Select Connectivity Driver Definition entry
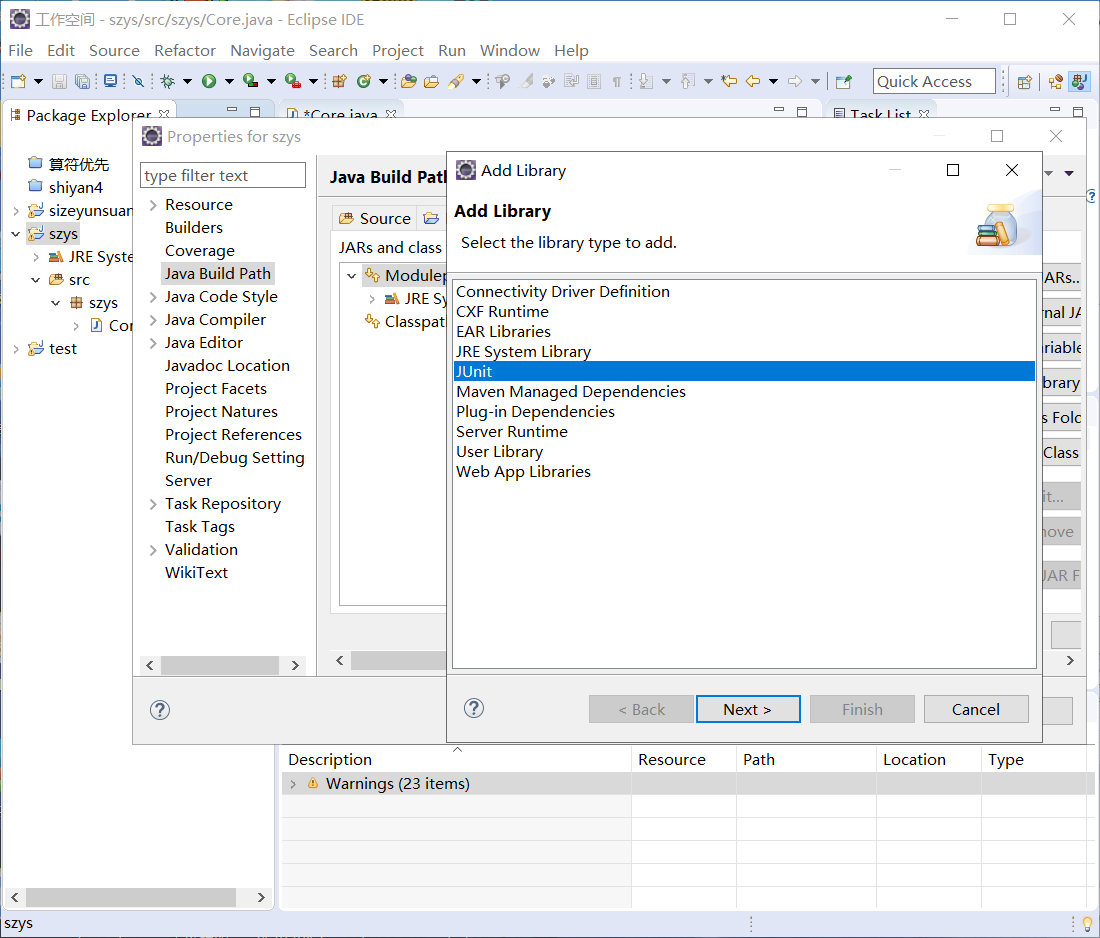The height and width of the screenshot is (938, 1100). click(744, 291)
